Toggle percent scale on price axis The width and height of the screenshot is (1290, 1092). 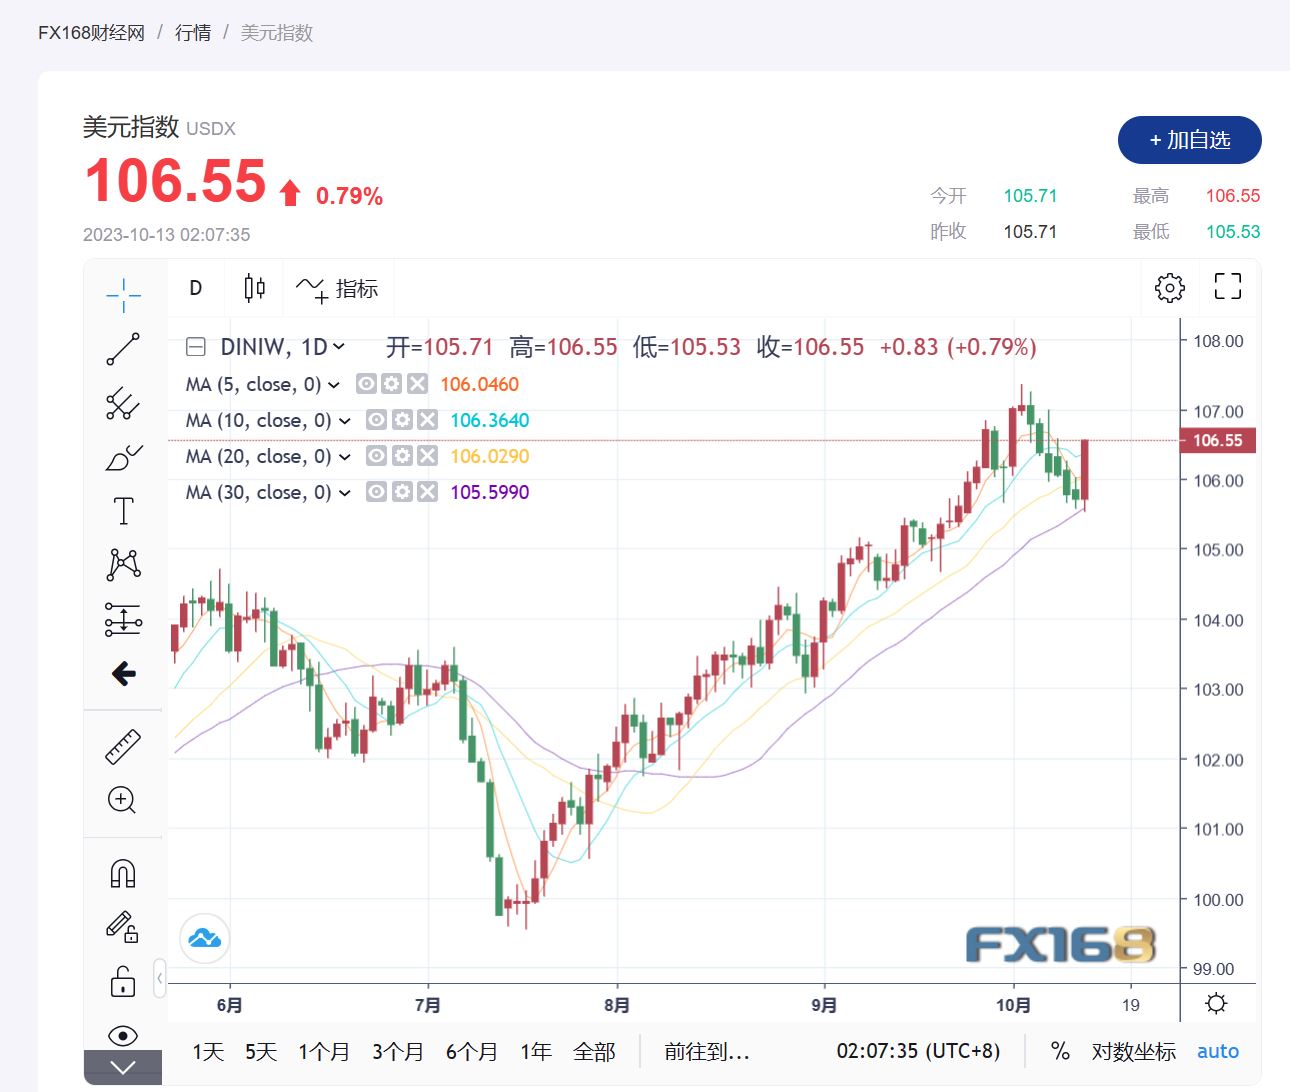point(1060,1051)
